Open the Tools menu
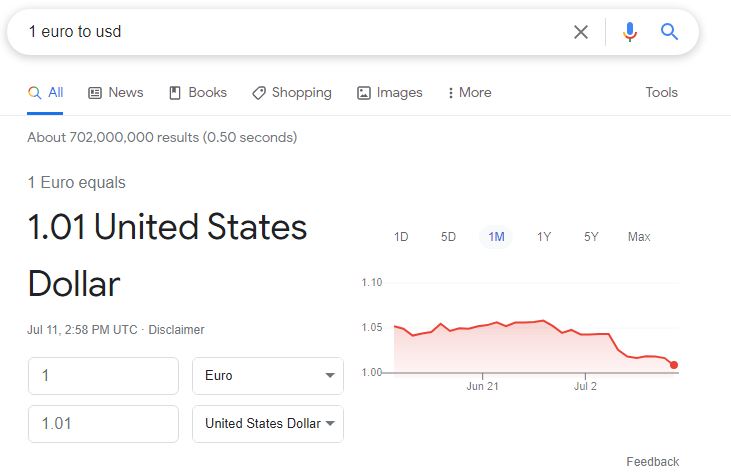 [662, 92]
